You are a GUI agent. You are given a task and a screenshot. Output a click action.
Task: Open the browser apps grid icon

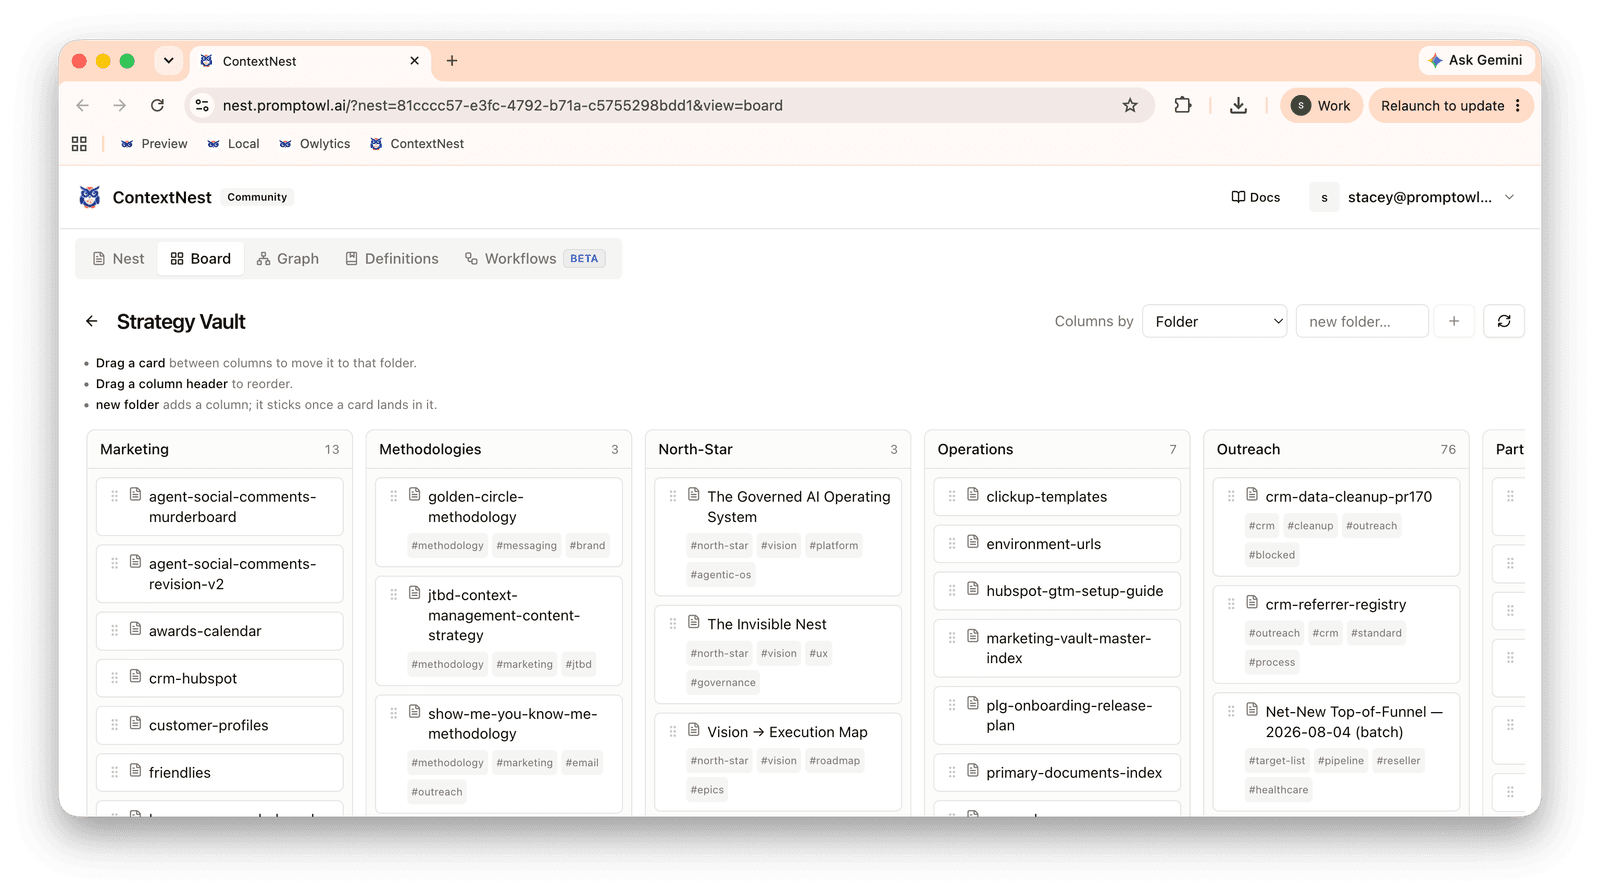coord(79,144)
